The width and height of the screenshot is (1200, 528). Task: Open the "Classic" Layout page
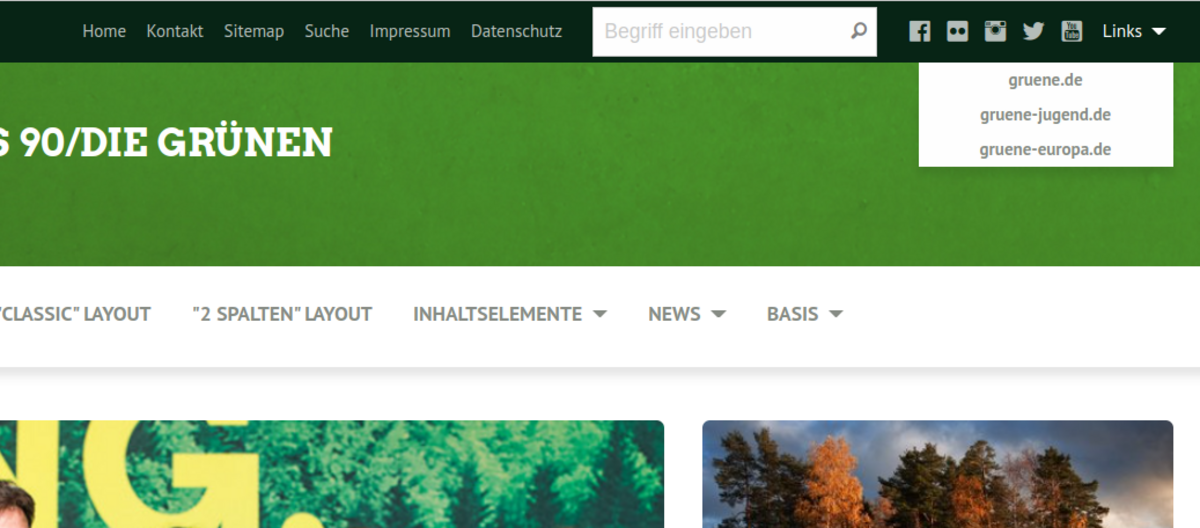point(75,314)
